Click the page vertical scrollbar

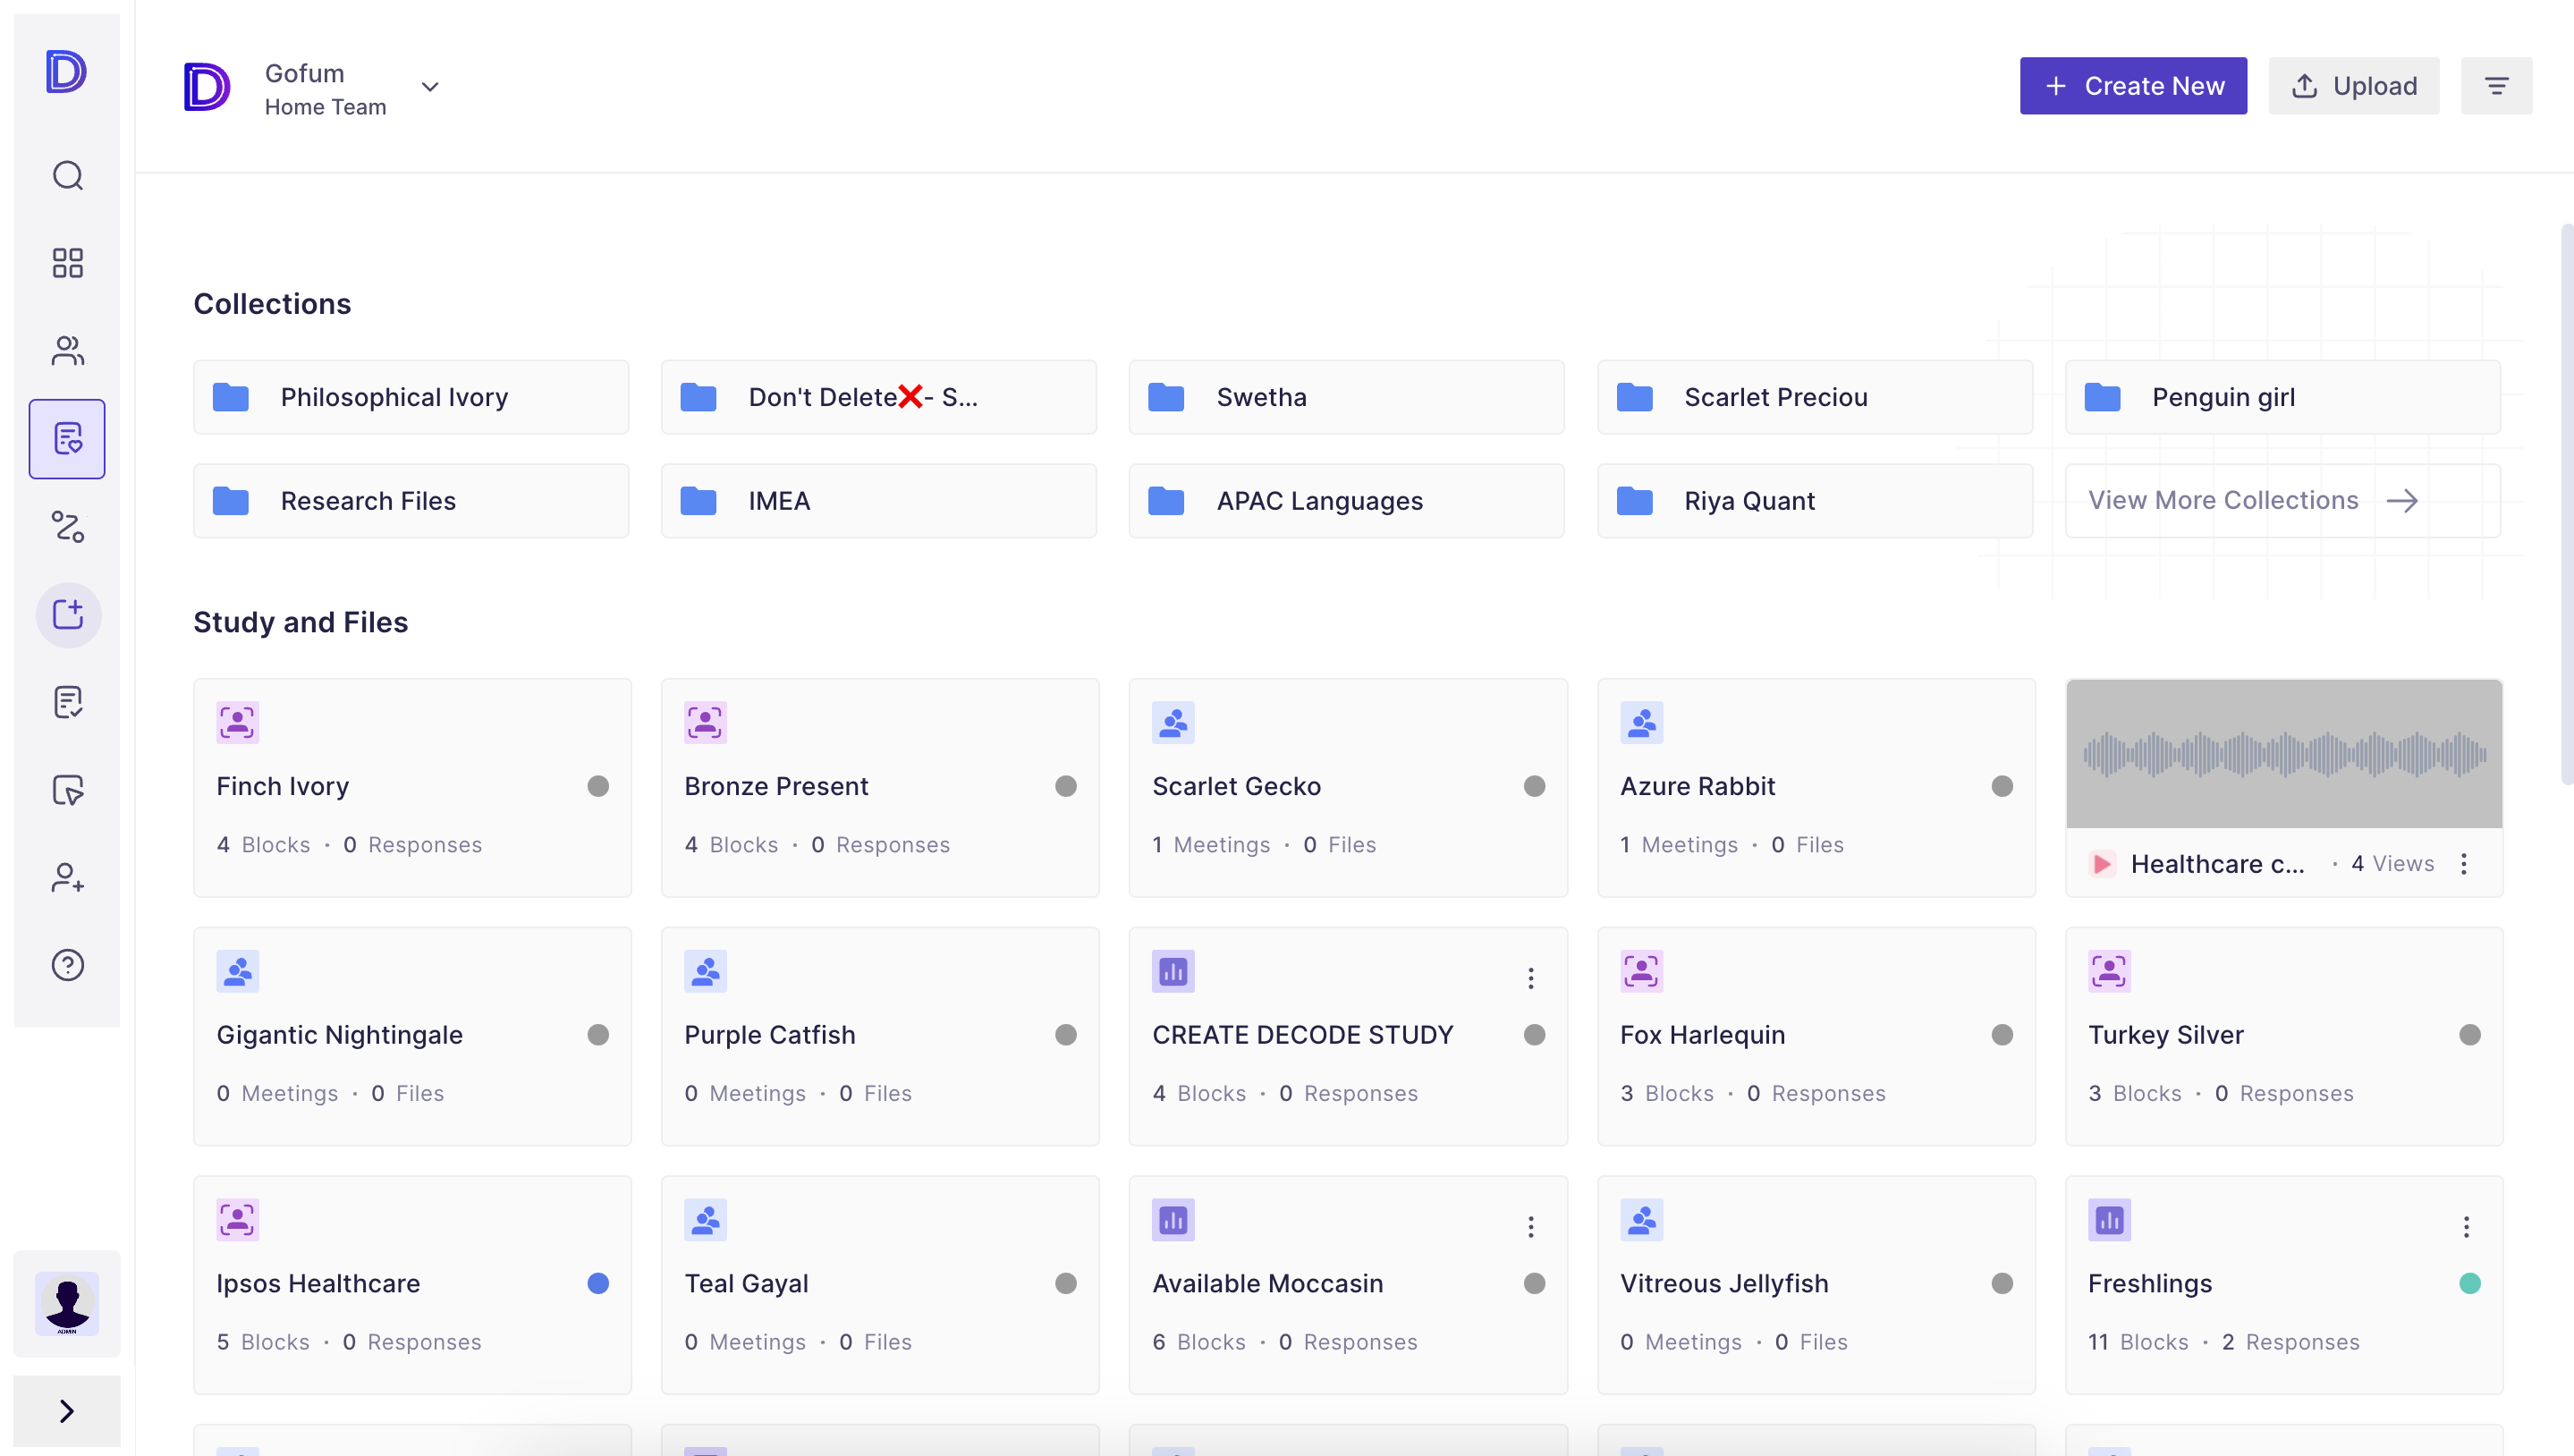point(2566,505)
